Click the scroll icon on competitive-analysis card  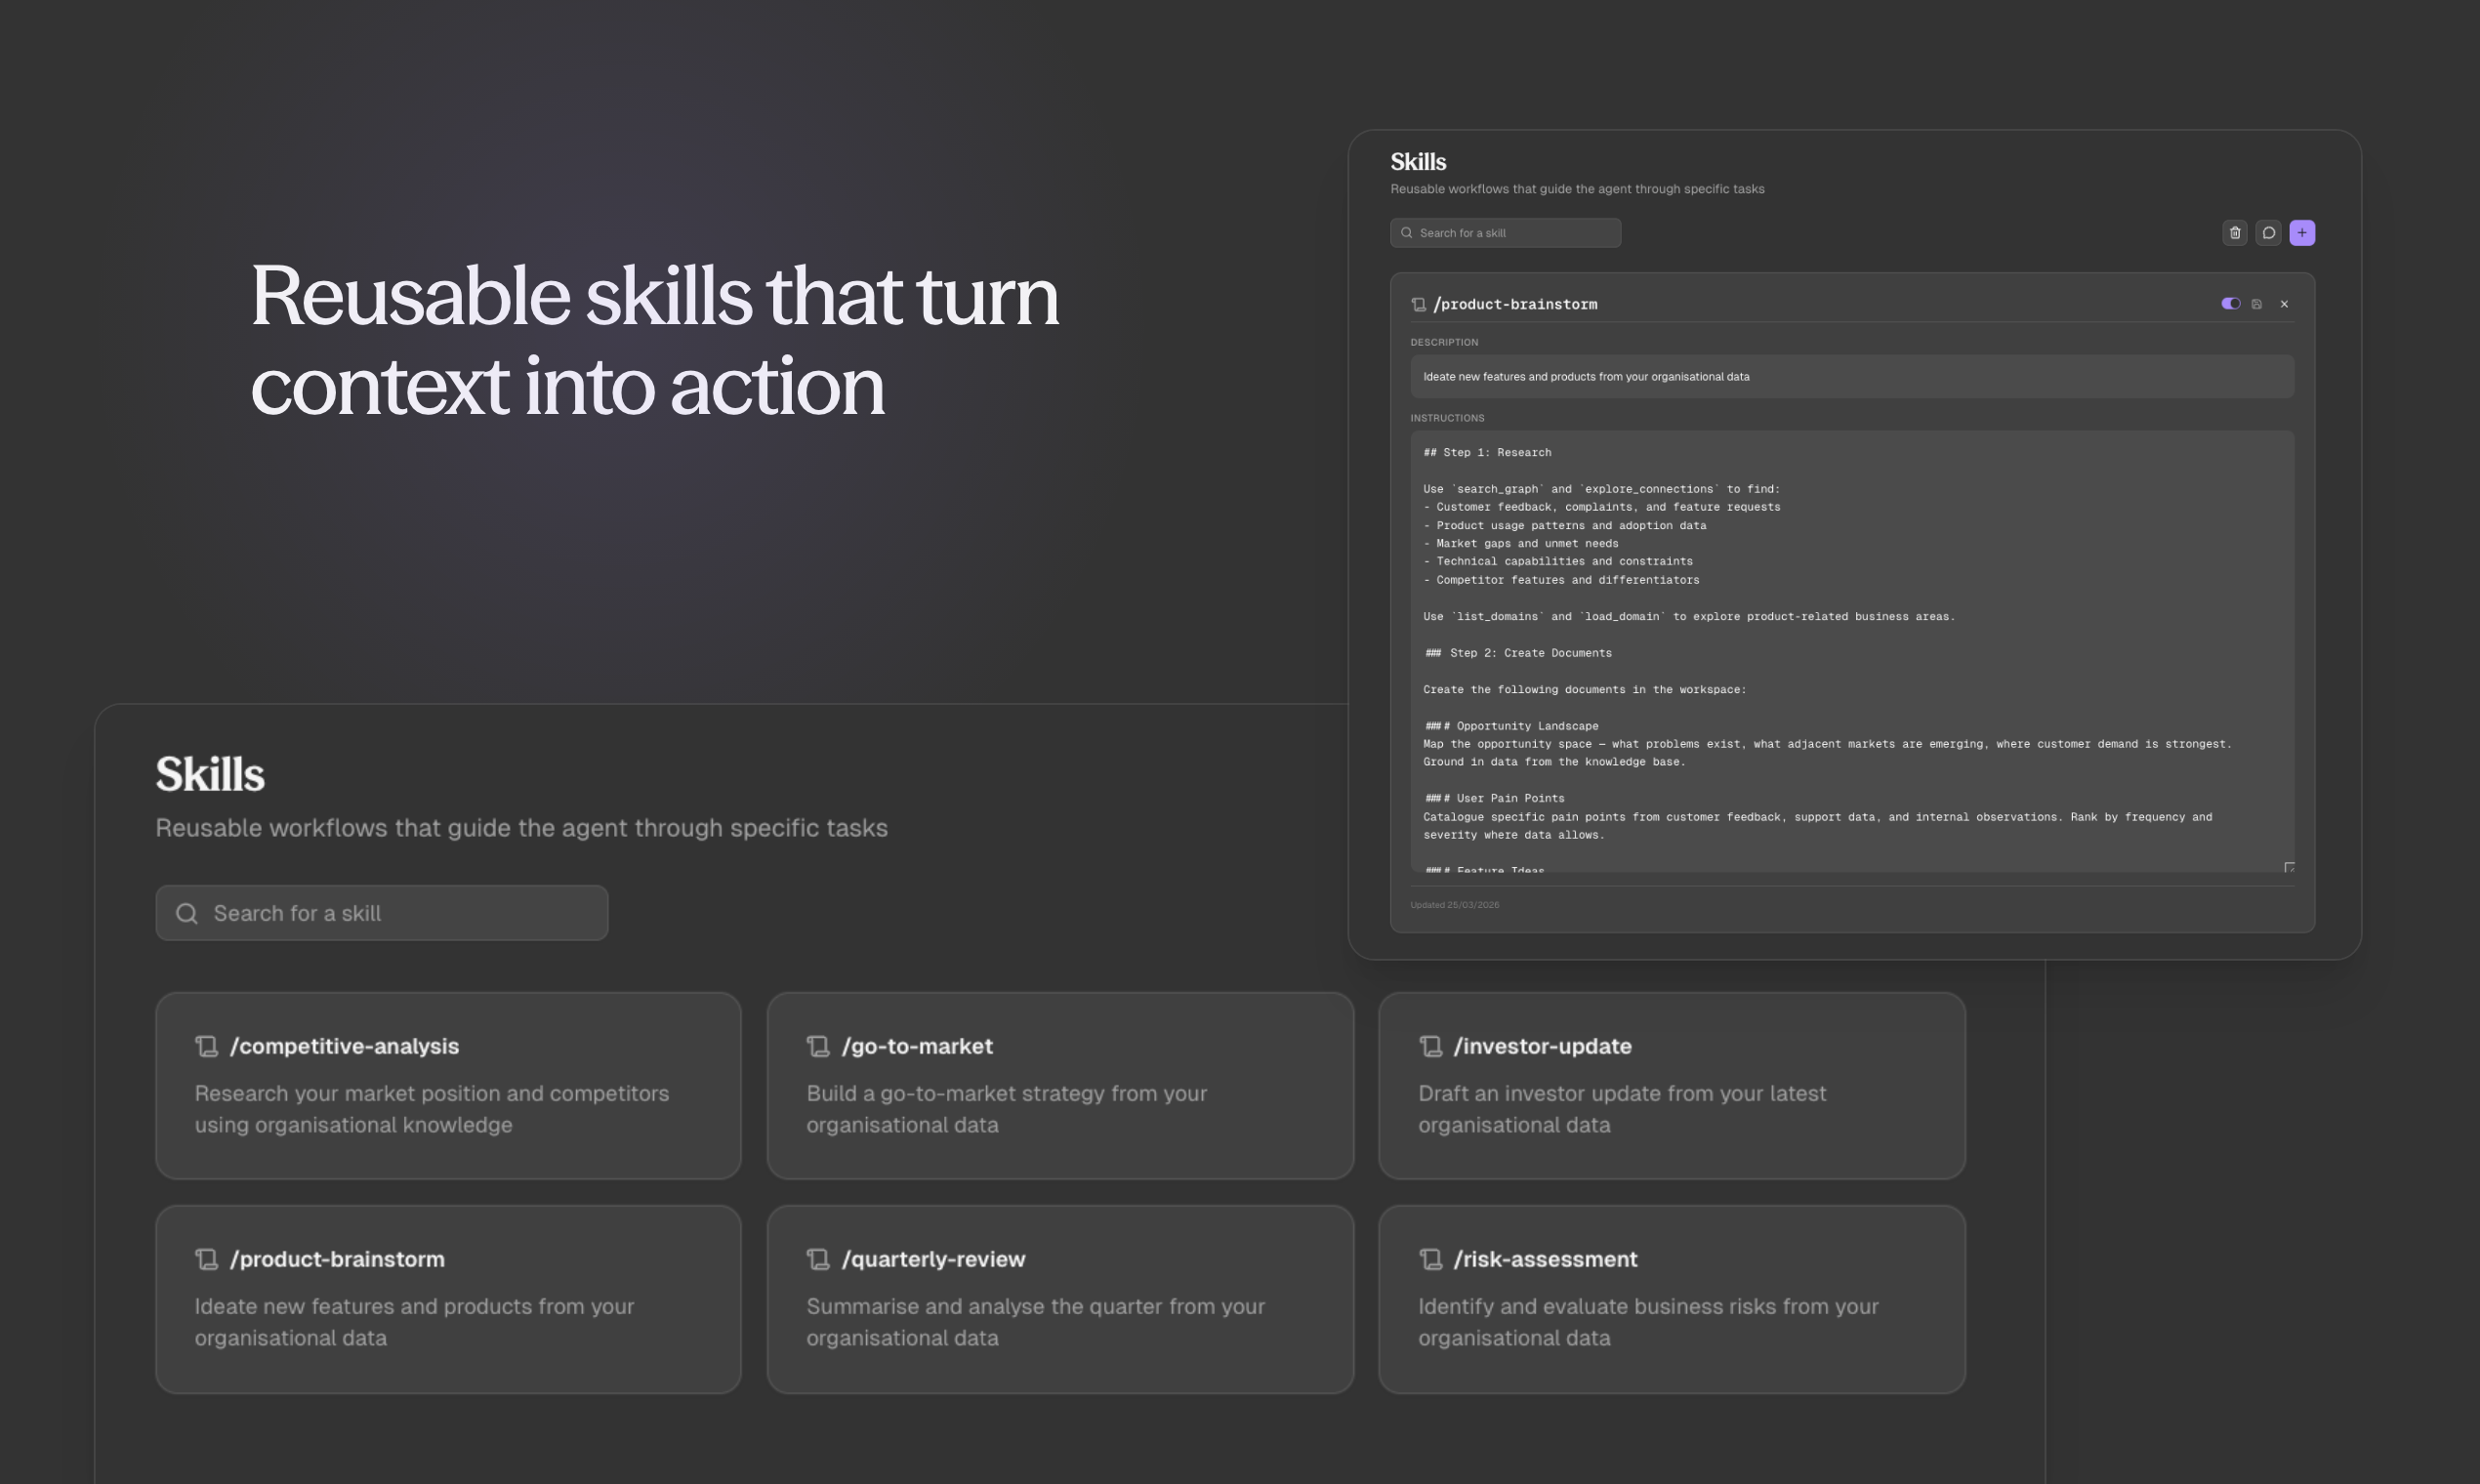tap(207, 1046)
